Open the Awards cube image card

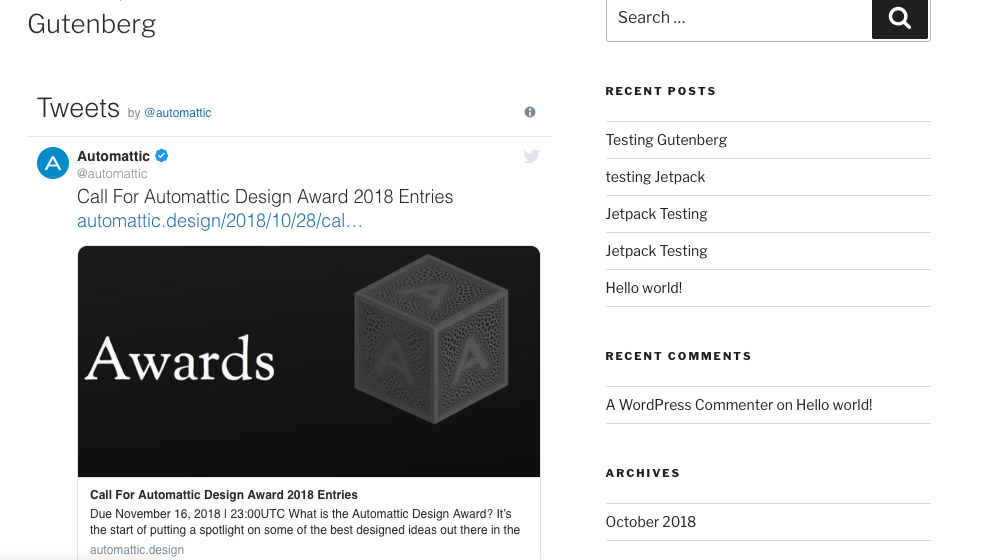[309, 362]
